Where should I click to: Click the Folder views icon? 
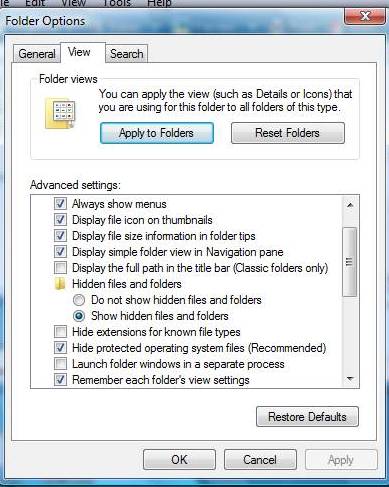[x=60, y=113]
